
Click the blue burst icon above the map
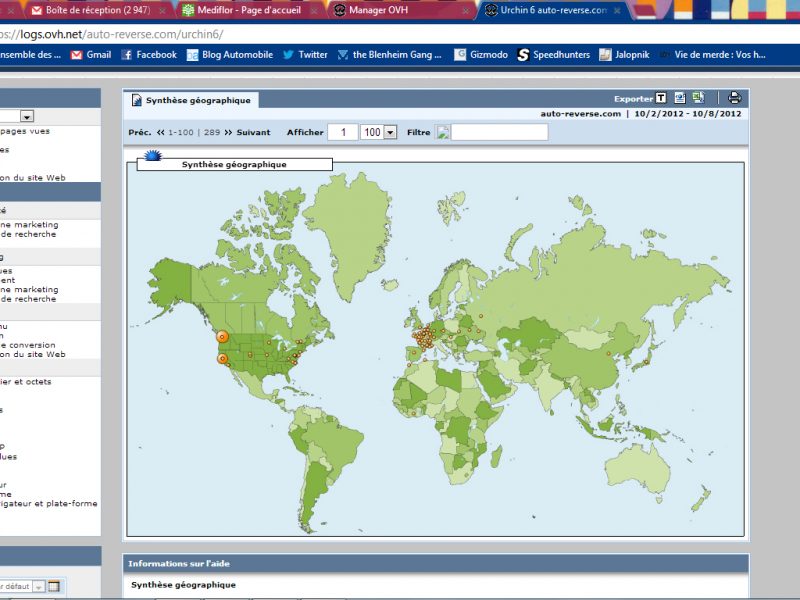tap(153, 156)
